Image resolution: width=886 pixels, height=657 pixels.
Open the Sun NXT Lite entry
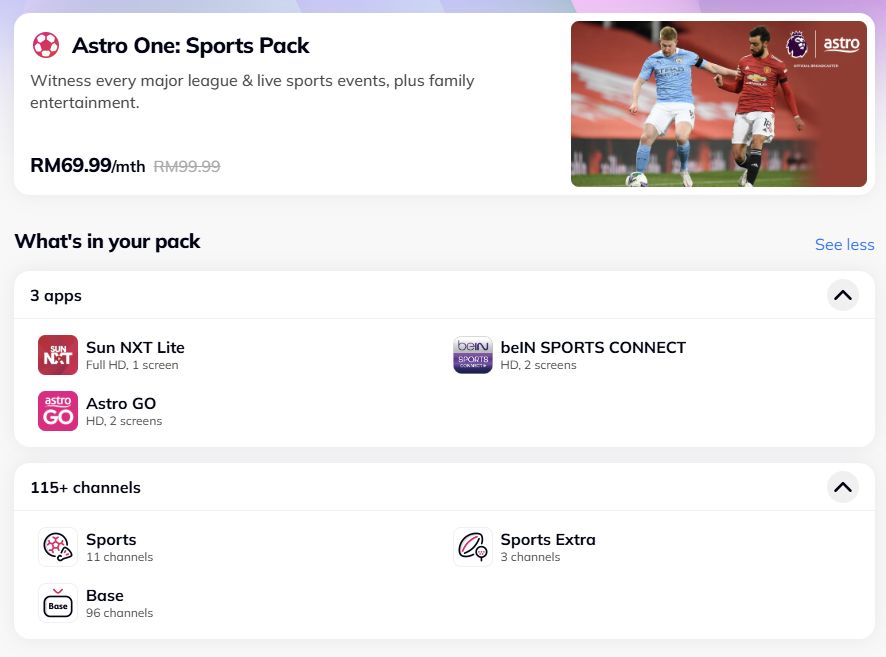pos(135,348)
